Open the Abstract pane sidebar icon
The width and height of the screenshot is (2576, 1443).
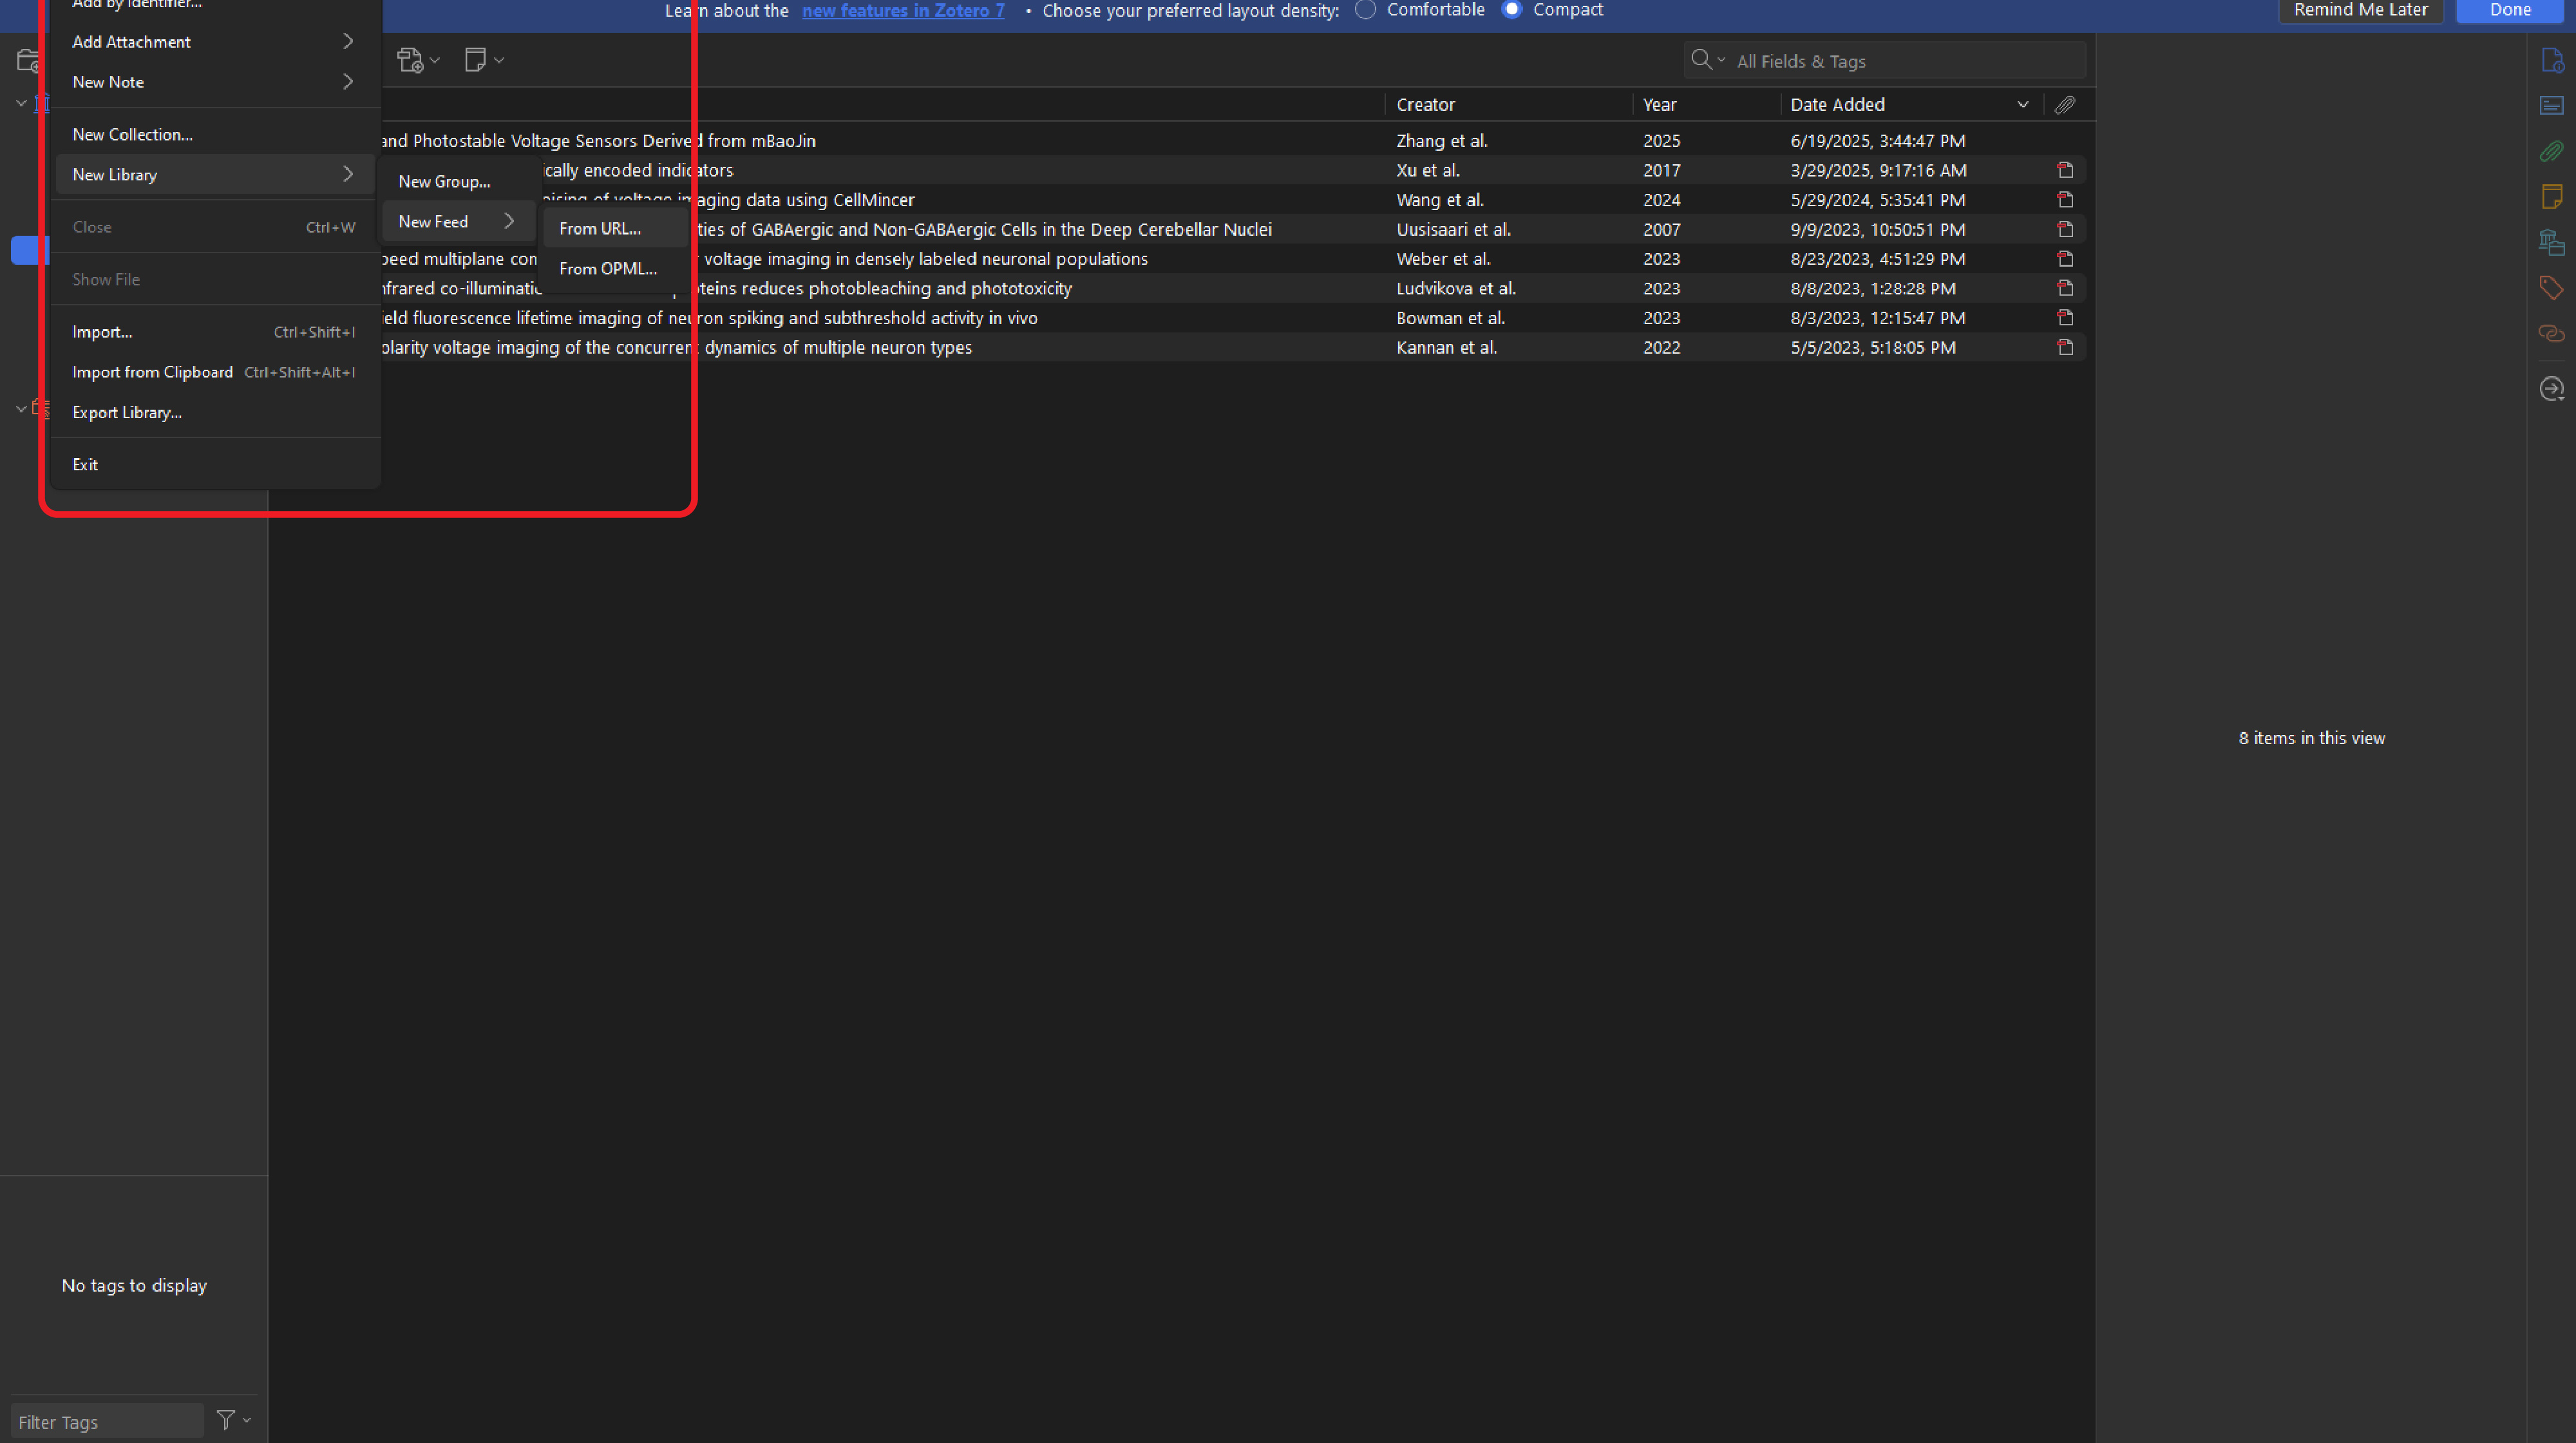click(2551, 106)
